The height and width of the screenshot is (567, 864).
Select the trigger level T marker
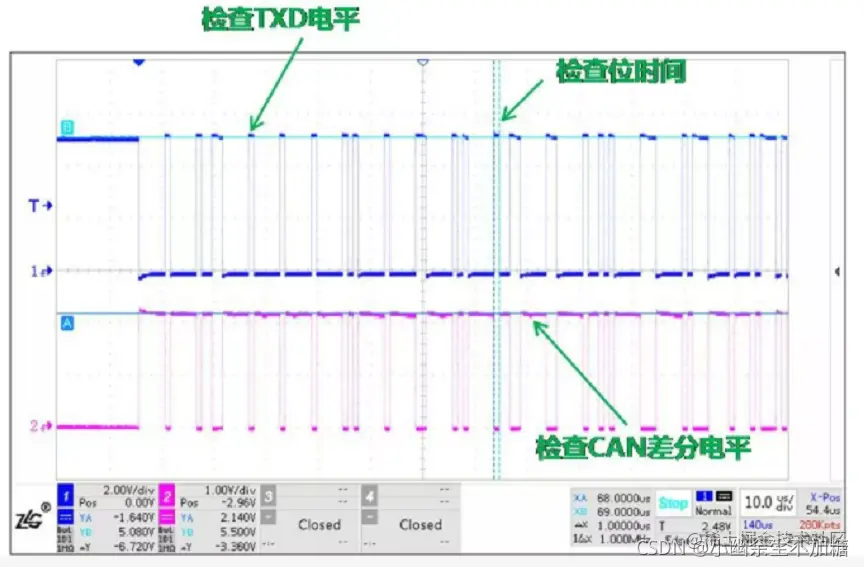tap(40, 206)
